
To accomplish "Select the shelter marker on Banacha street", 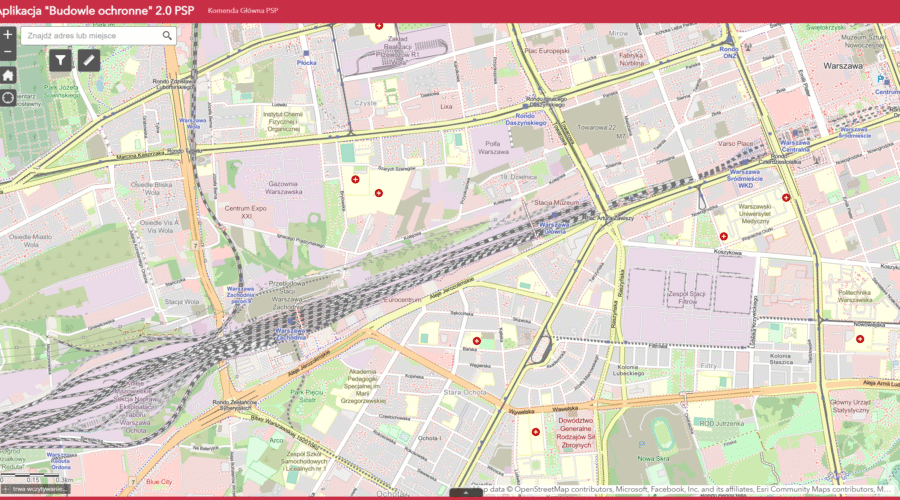I will 476,341.
